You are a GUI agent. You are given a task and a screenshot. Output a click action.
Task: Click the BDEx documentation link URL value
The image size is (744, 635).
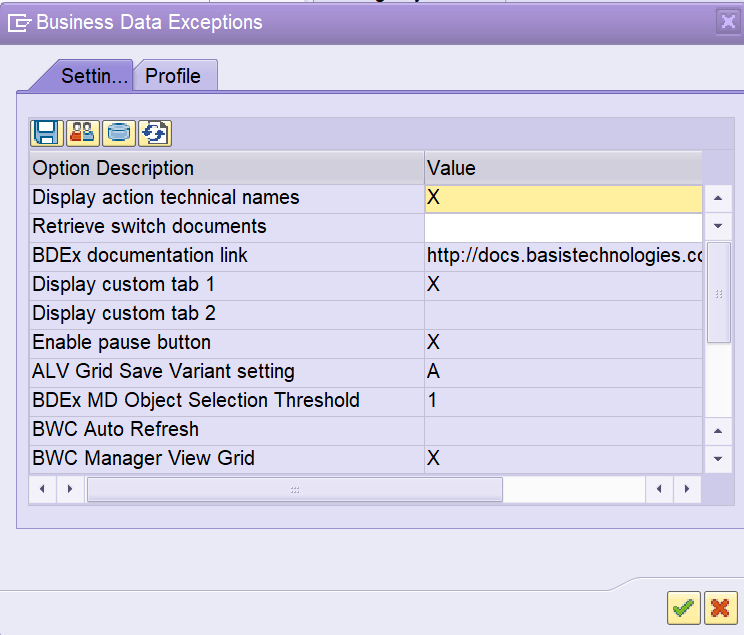pos(563,256)
